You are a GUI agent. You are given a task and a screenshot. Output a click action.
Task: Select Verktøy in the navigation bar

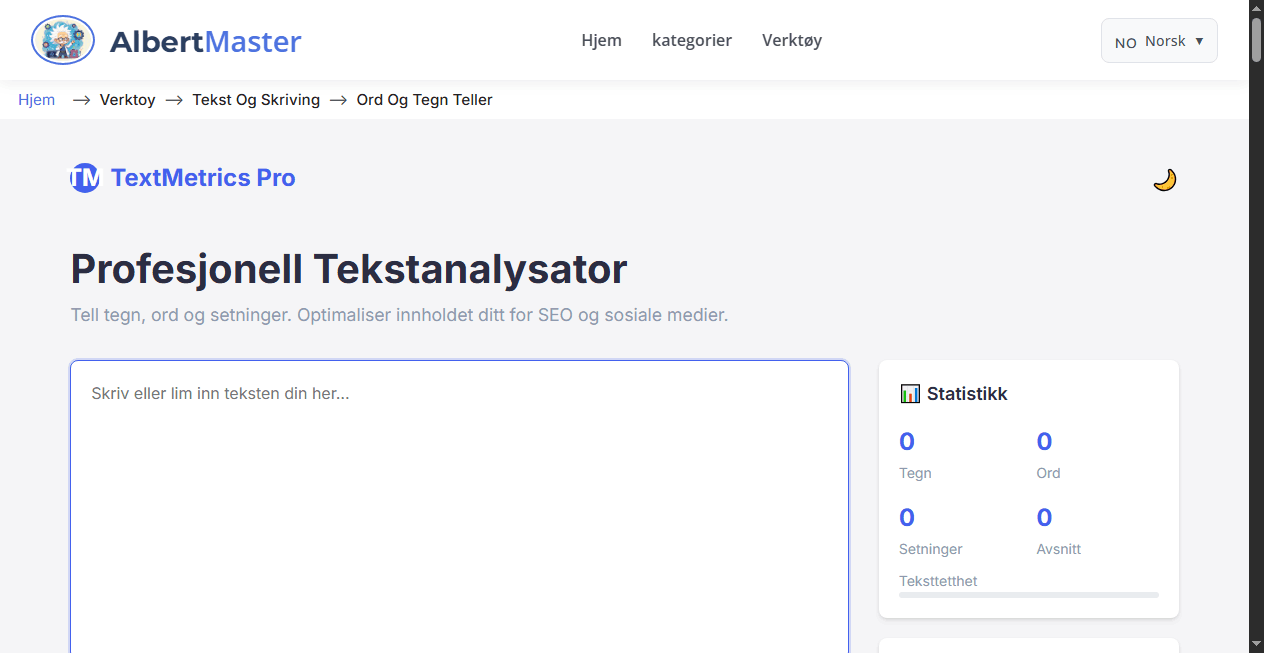coord(791,40)
